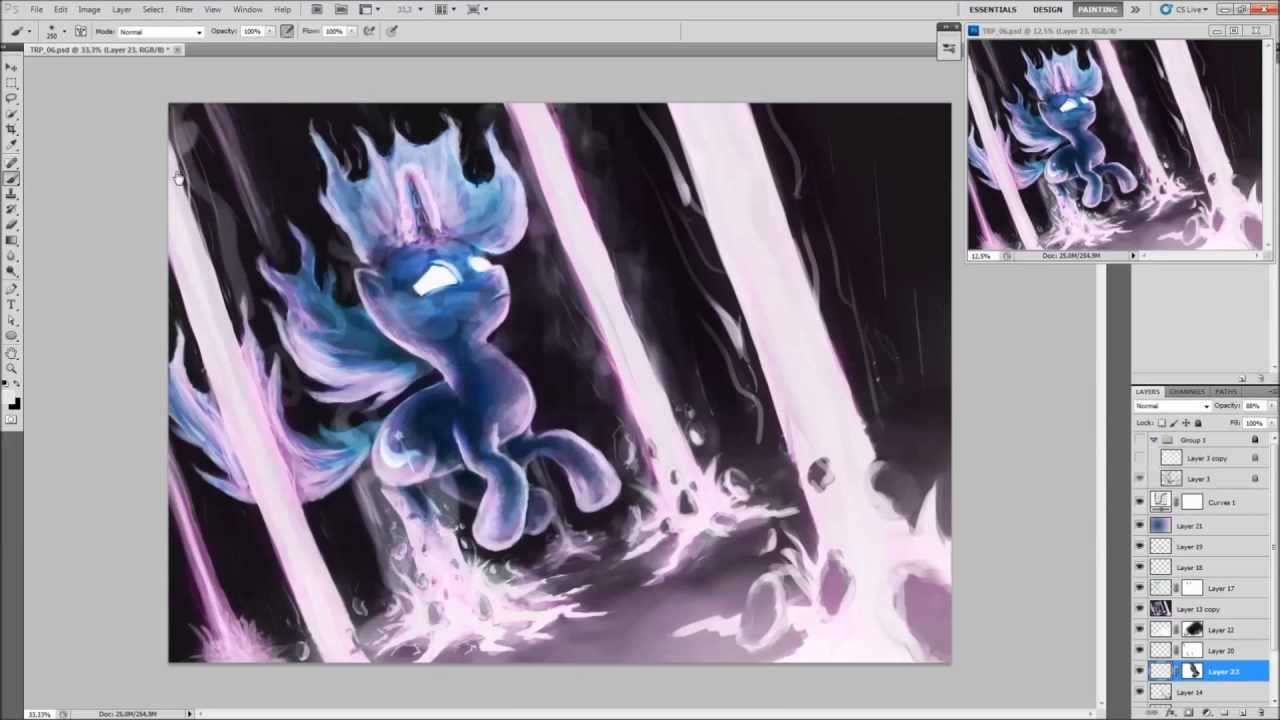Screen dimensions: 1280x720
Task: Select the Move tool
Action: (x=12, y=67)
